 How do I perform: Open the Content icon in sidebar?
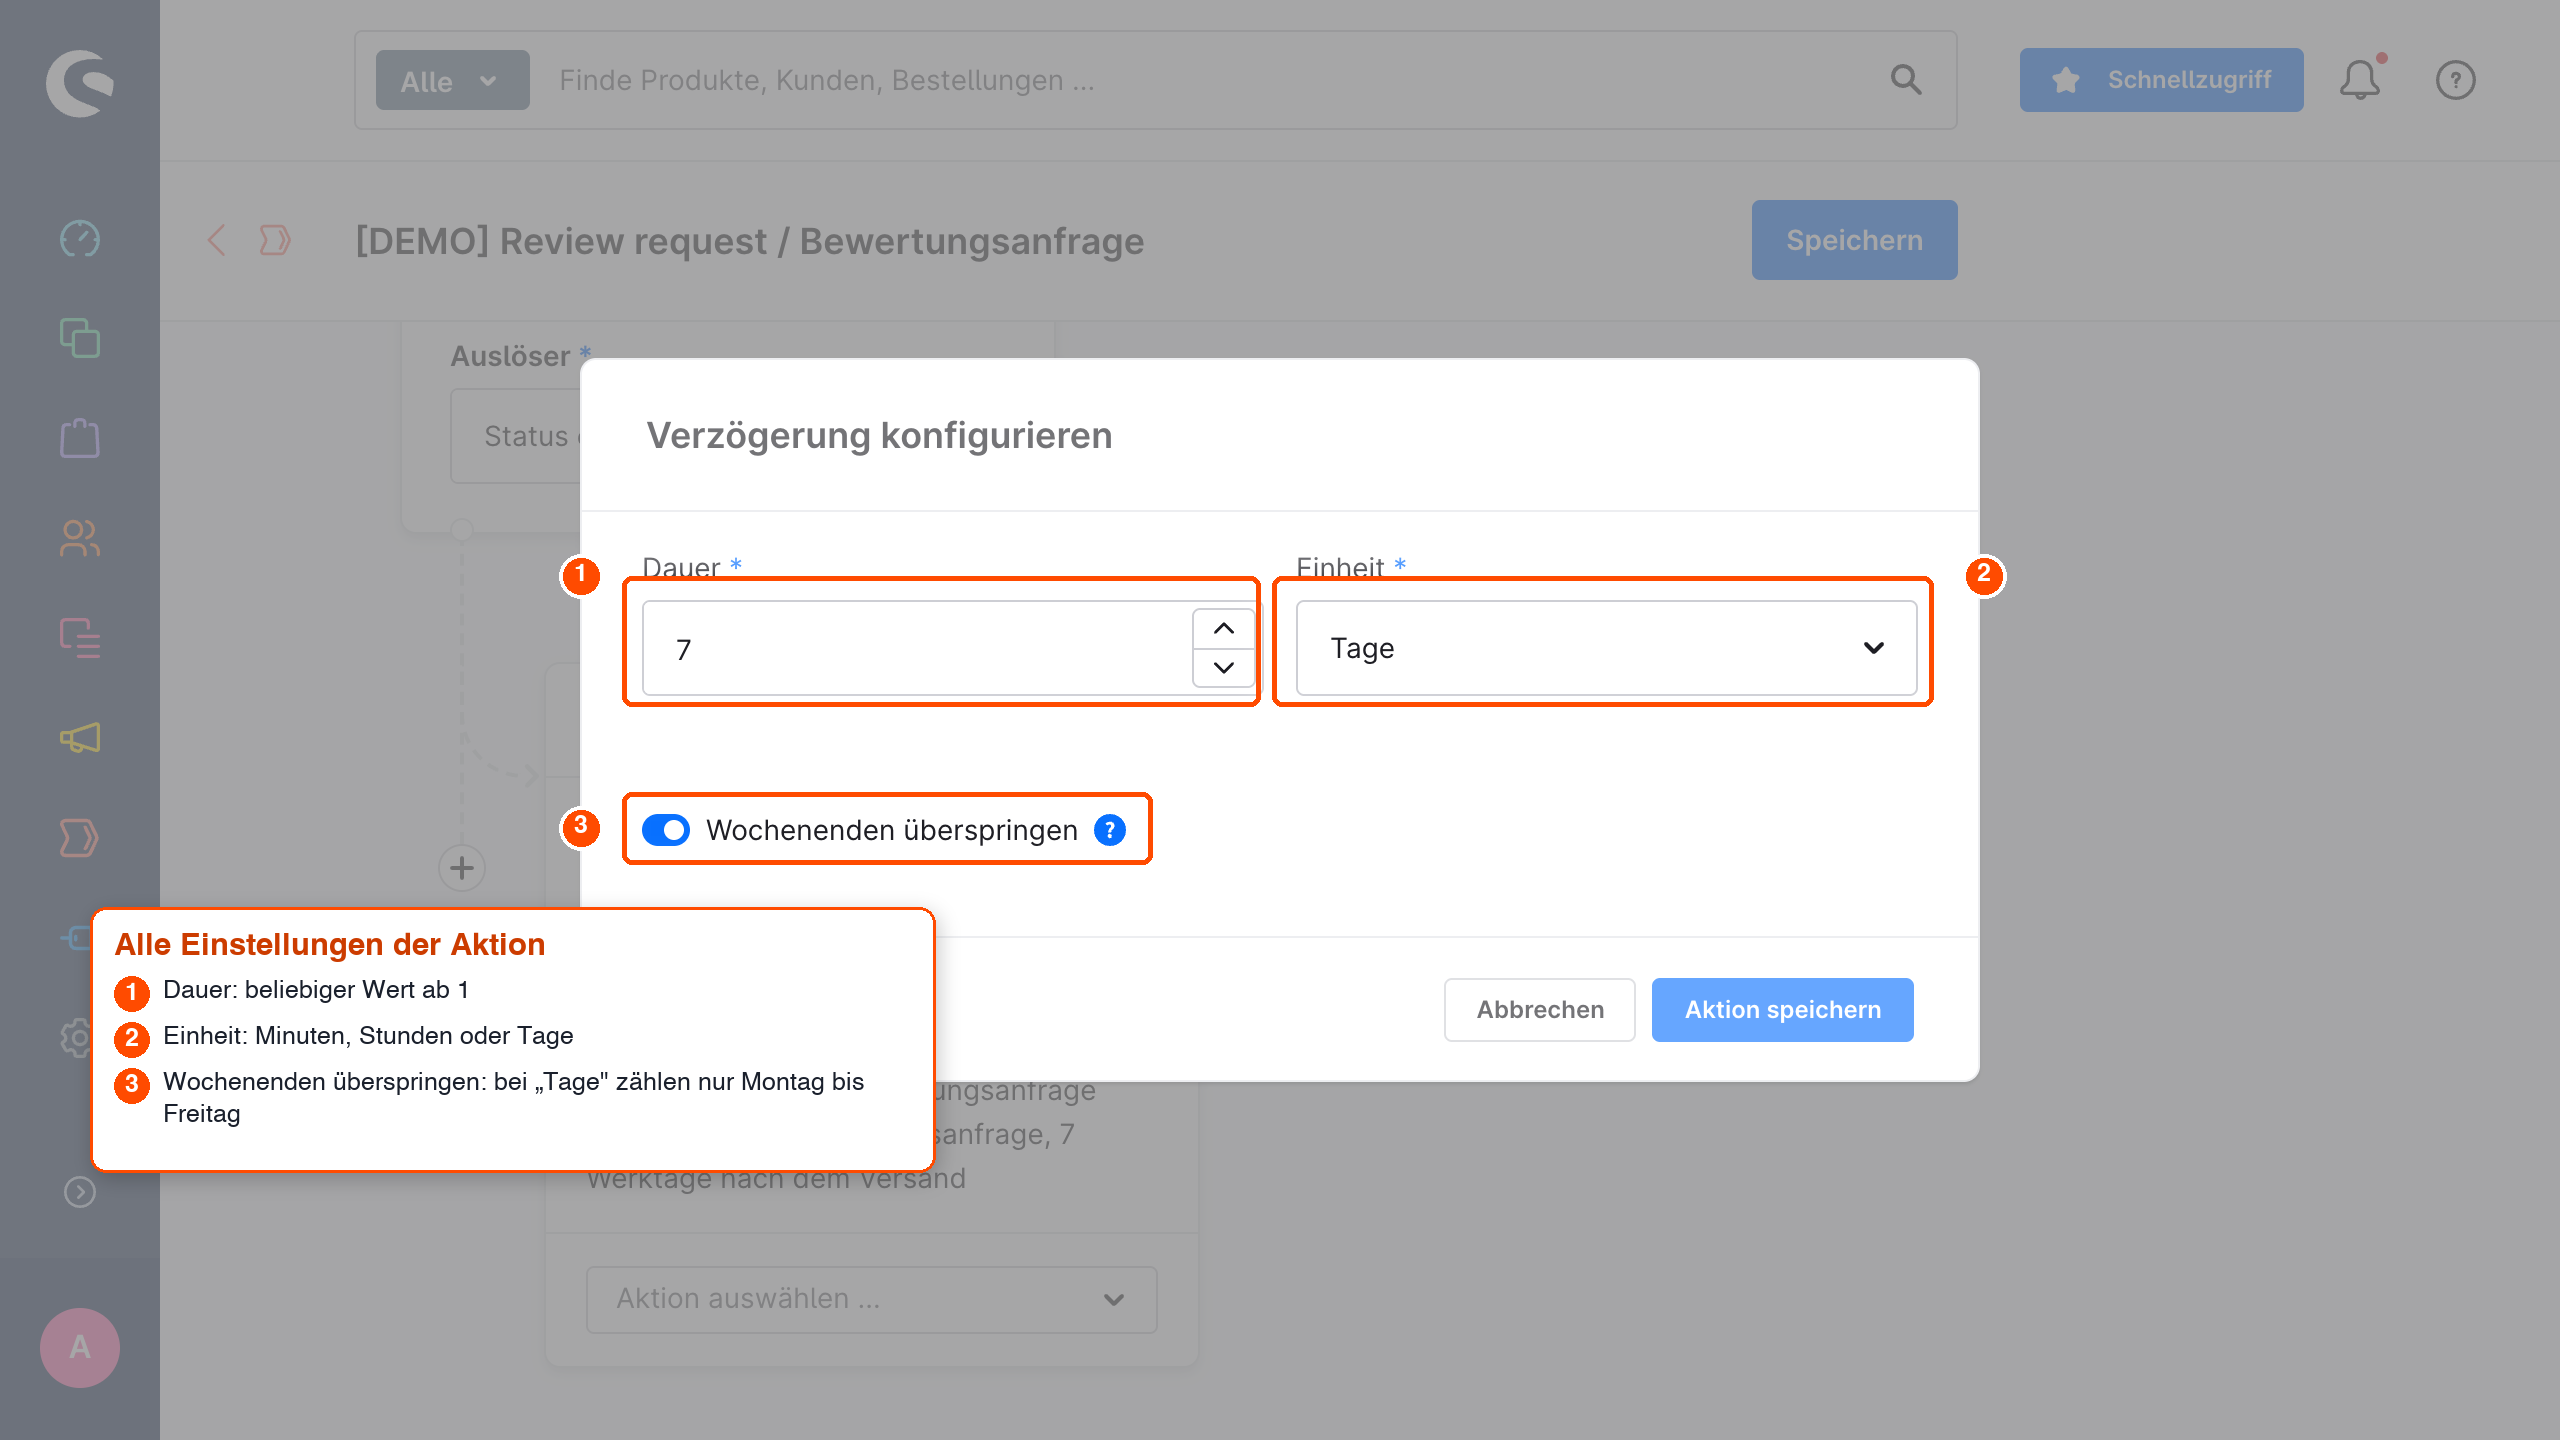pos(80,638)
